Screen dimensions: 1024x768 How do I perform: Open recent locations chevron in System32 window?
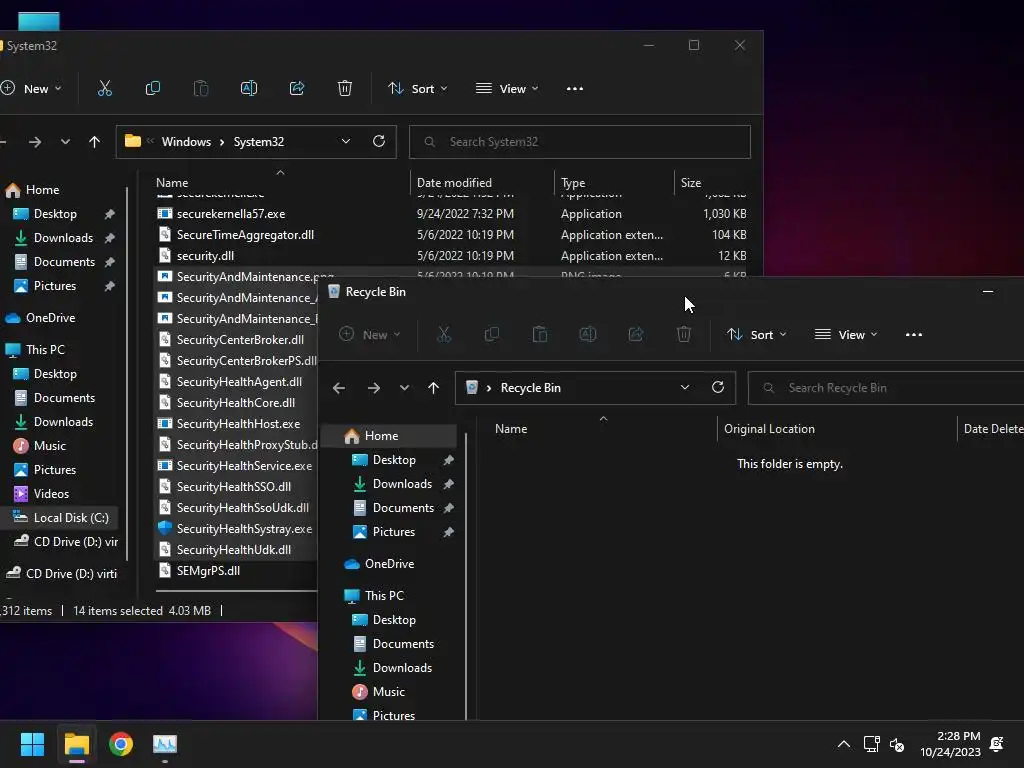point(65,142)
